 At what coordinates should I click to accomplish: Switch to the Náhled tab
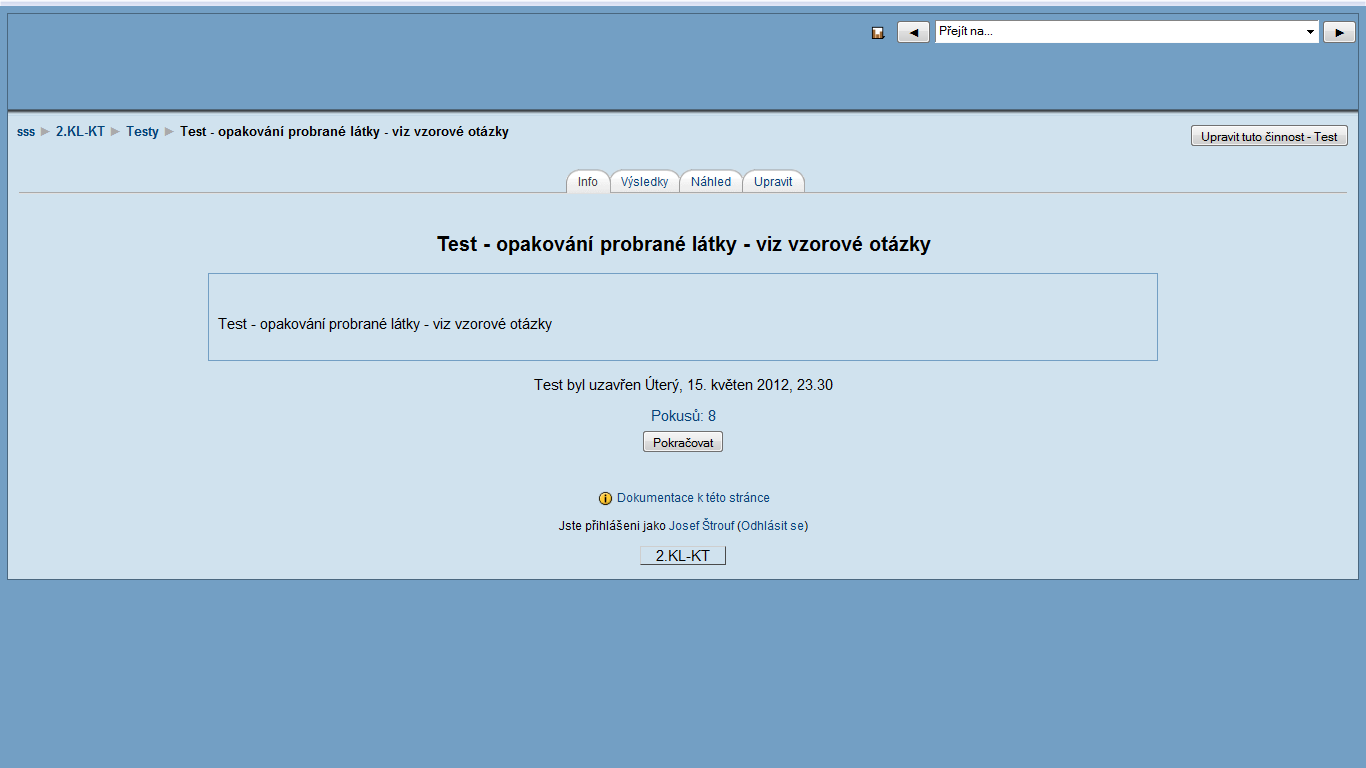coord(711,181)
